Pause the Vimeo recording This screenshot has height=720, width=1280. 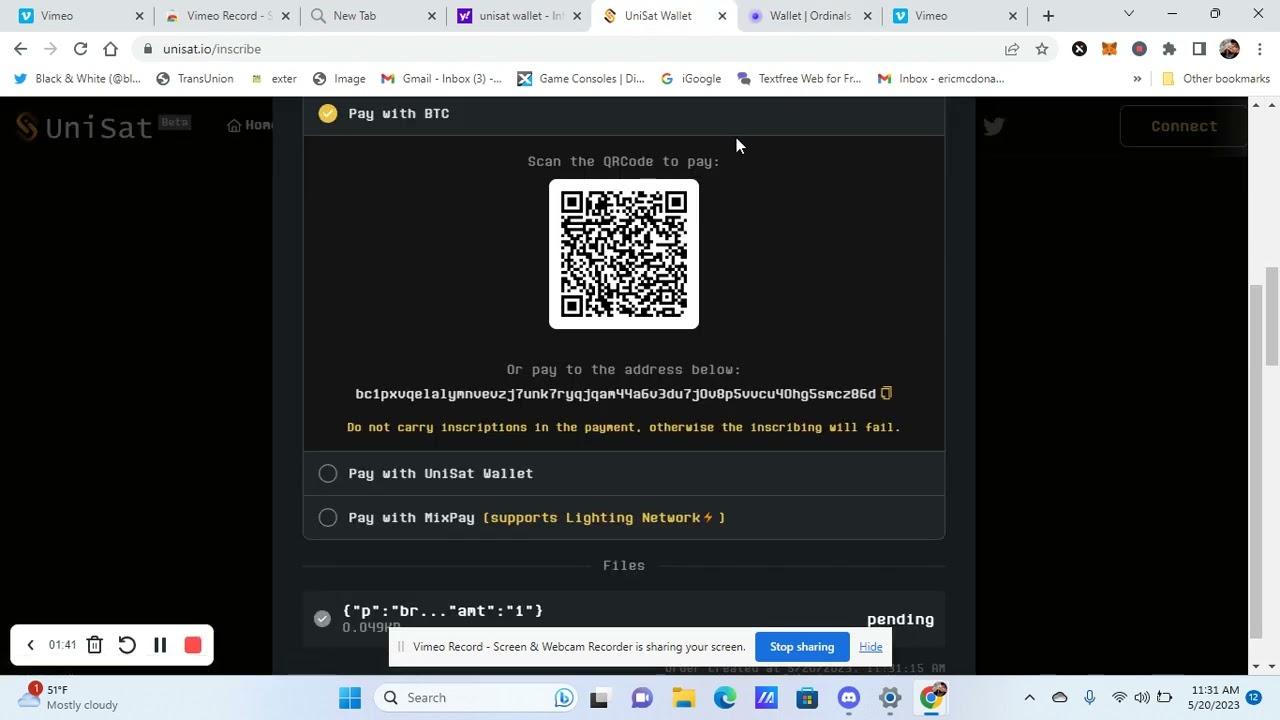click(160, 645)
